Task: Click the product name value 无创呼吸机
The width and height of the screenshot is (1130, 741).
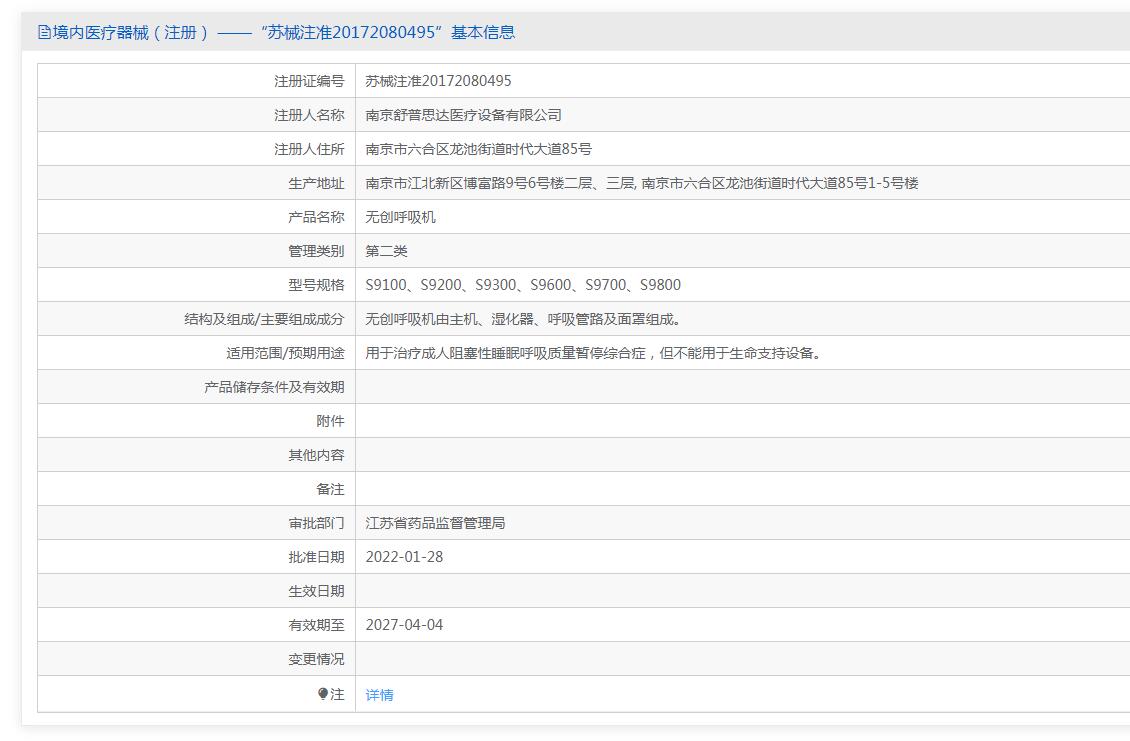Action: tap(400, 217)
